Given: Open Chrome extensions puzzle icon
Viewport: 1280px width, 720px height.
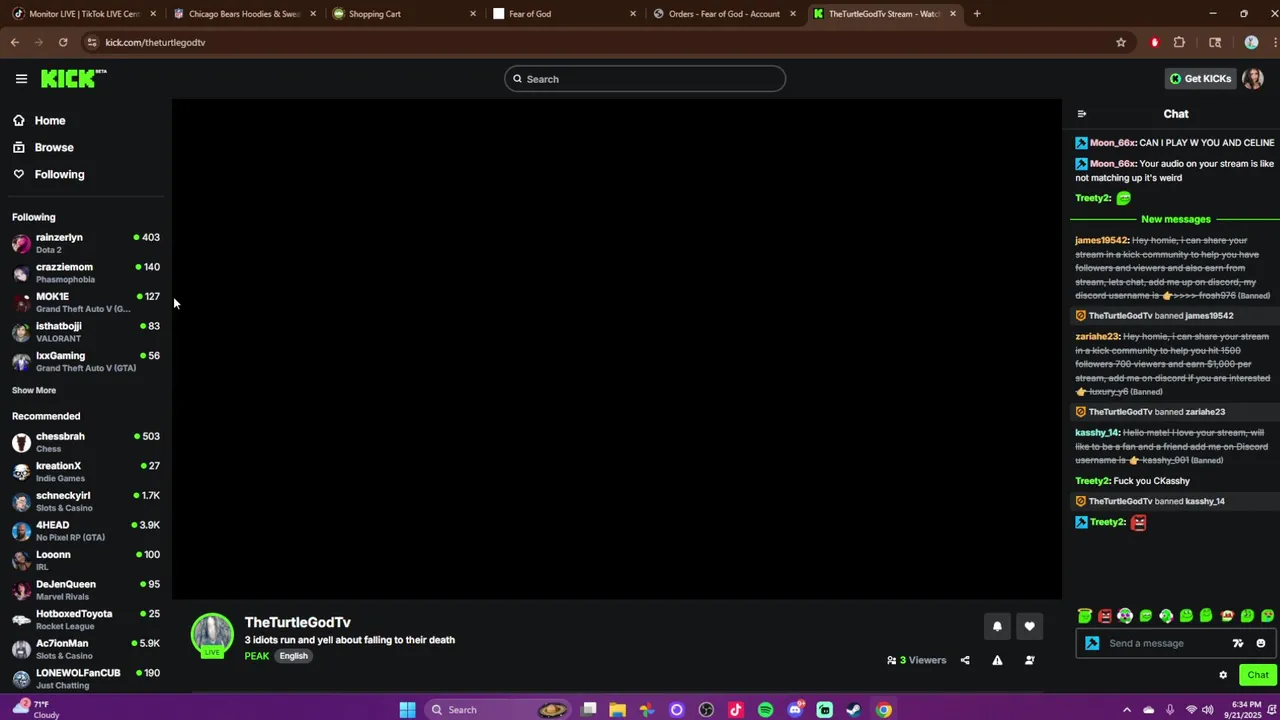Looking at the screenshot, I should [1179, 42].
